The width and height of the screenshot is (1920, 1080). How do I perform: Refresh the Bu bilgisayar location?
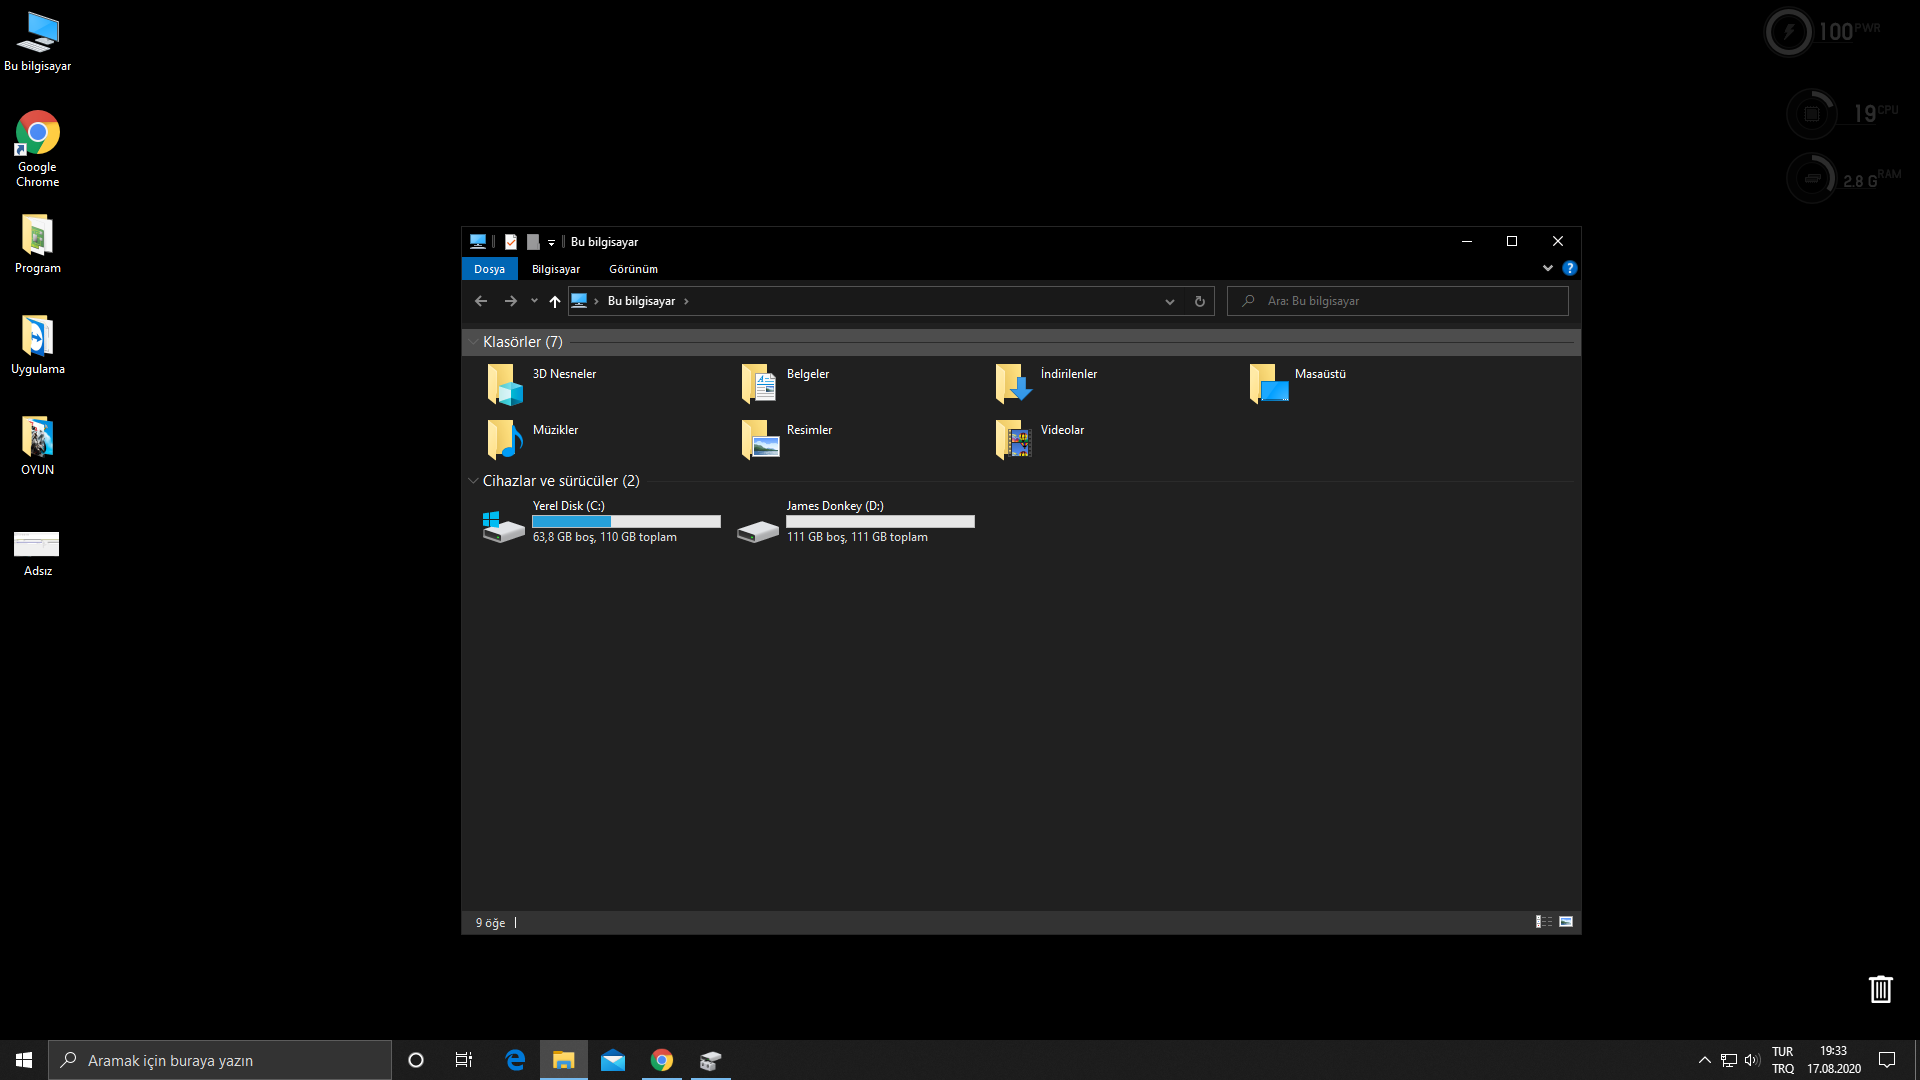point(1199,301)
